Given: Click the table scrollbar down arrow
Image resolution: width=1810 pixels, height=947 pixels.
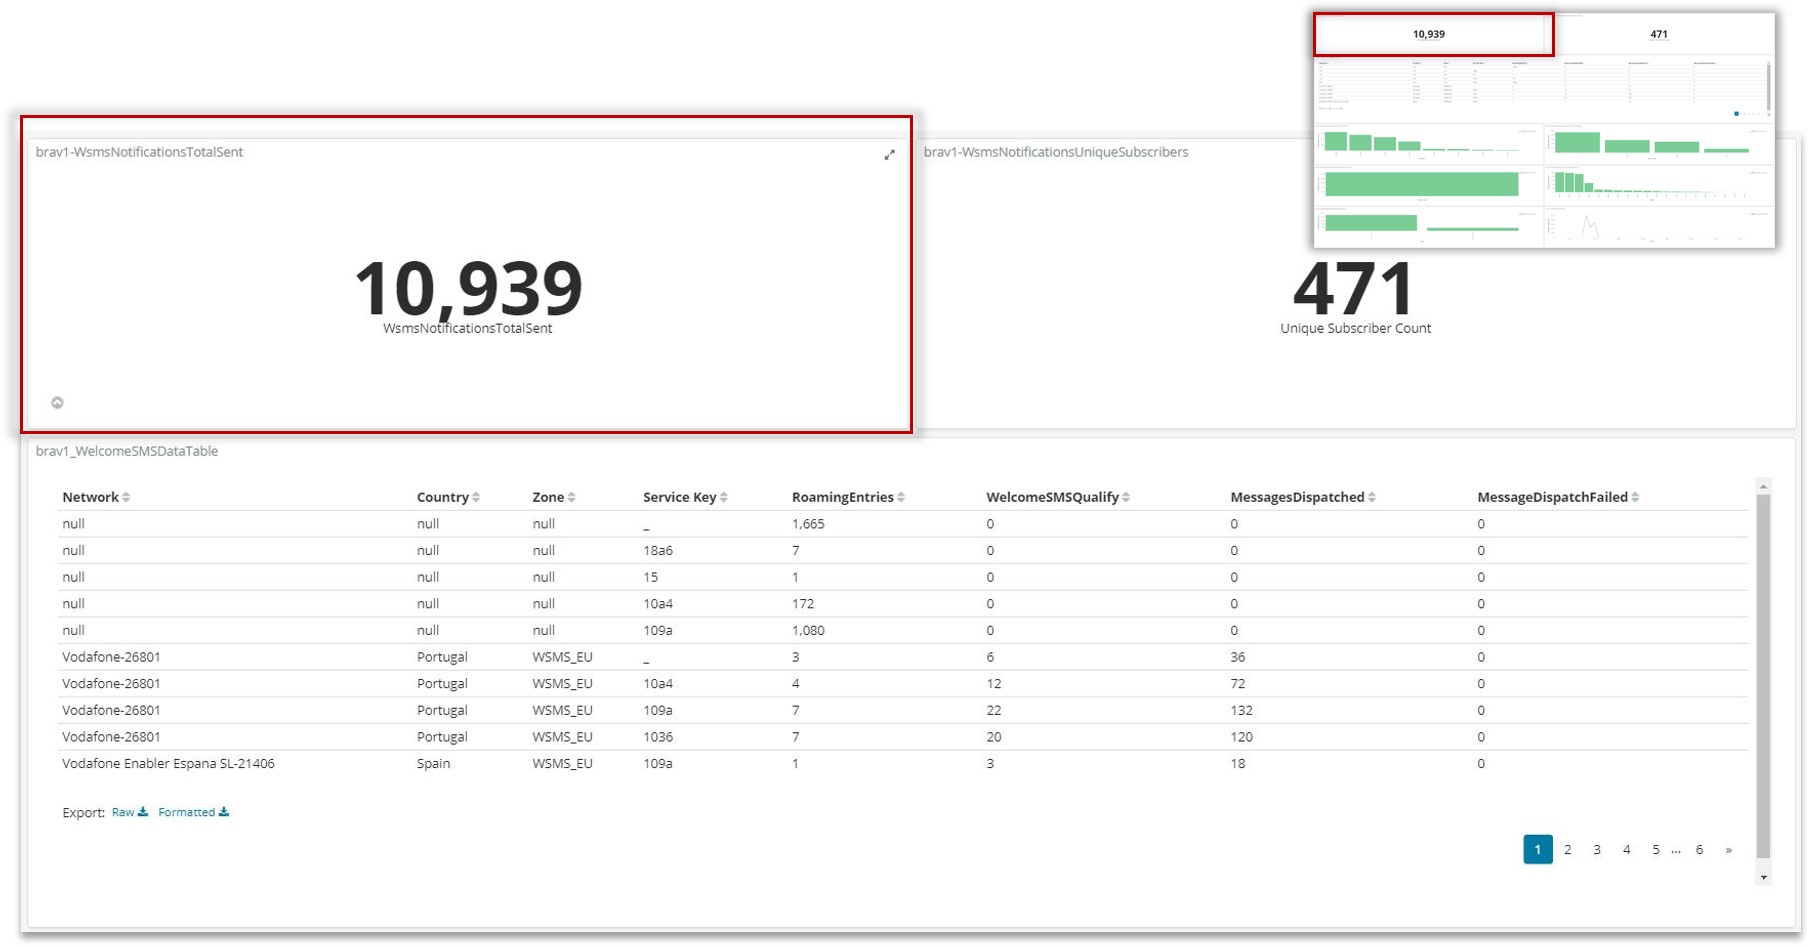Looking at the screenshot, I should (x=1763, y=877).
